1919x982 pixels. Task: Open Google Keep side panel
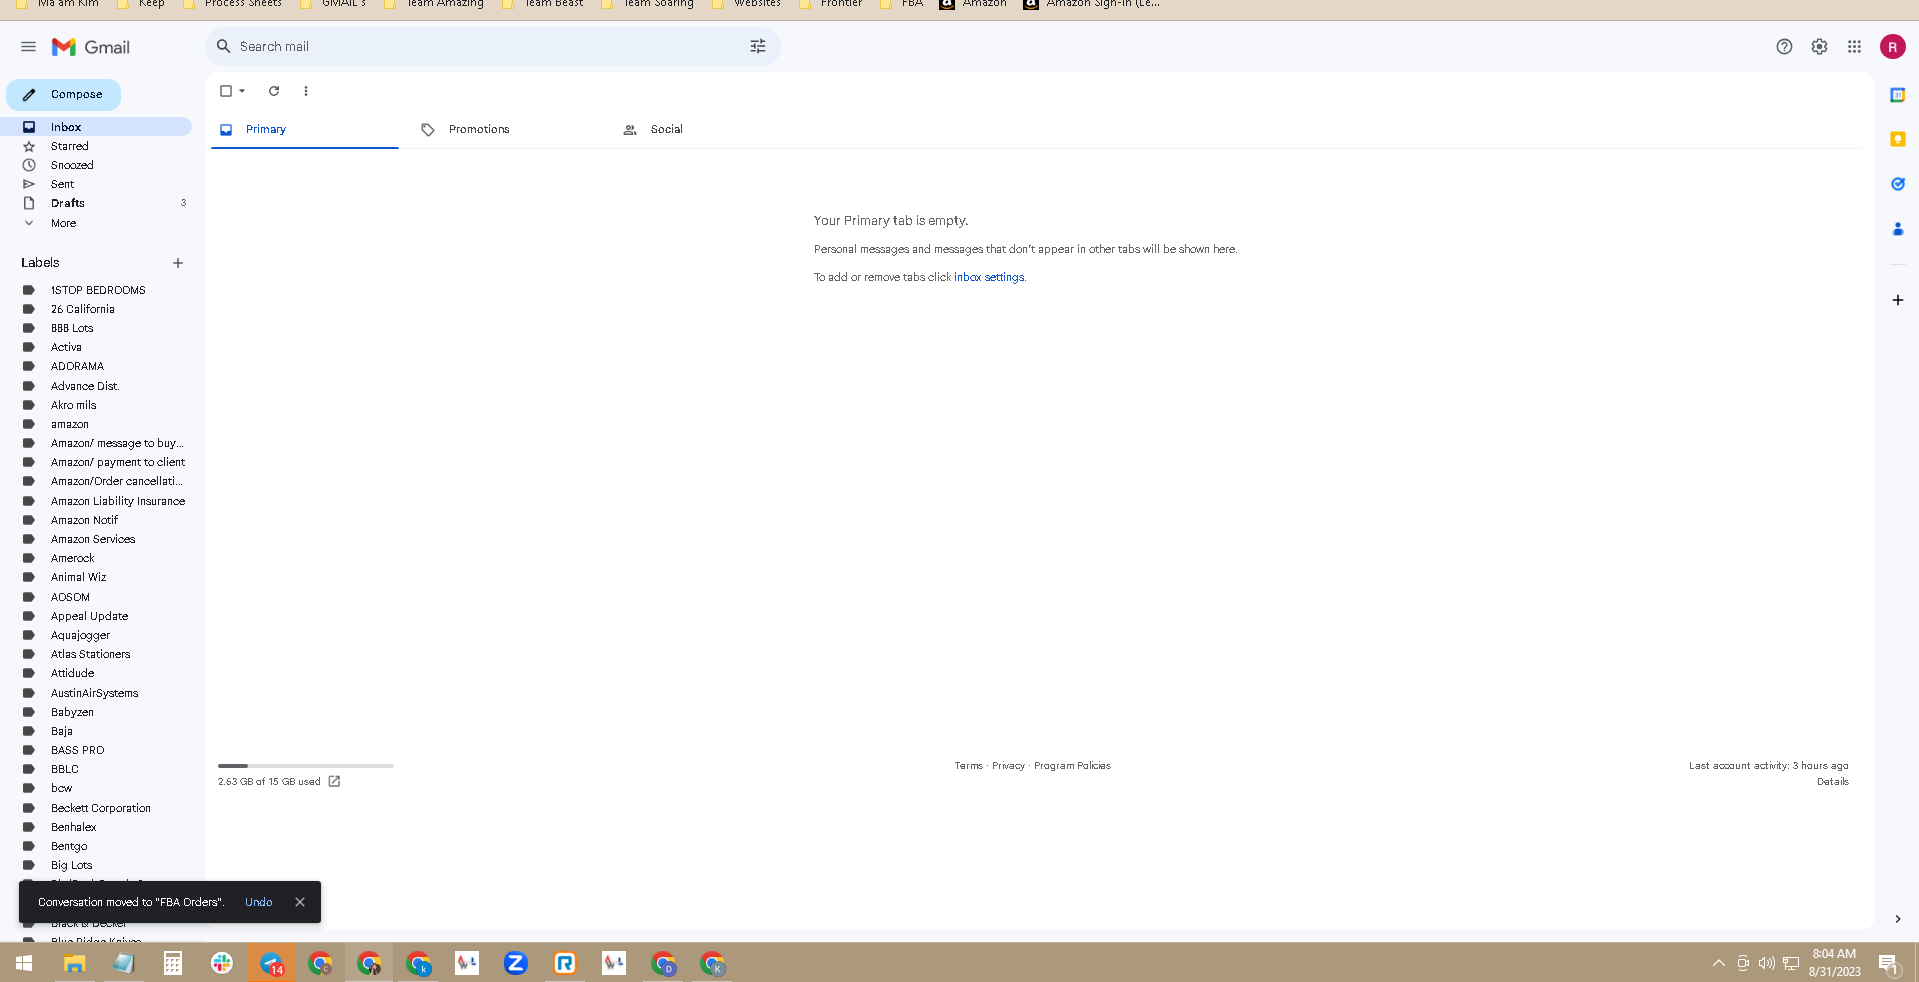point(1897,139)
